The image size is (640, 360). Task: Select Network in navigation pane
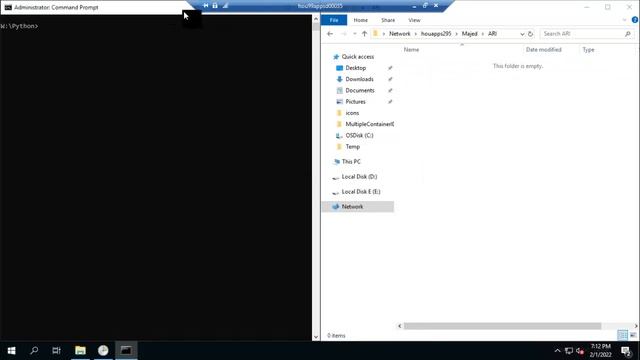tap(352, 207)
